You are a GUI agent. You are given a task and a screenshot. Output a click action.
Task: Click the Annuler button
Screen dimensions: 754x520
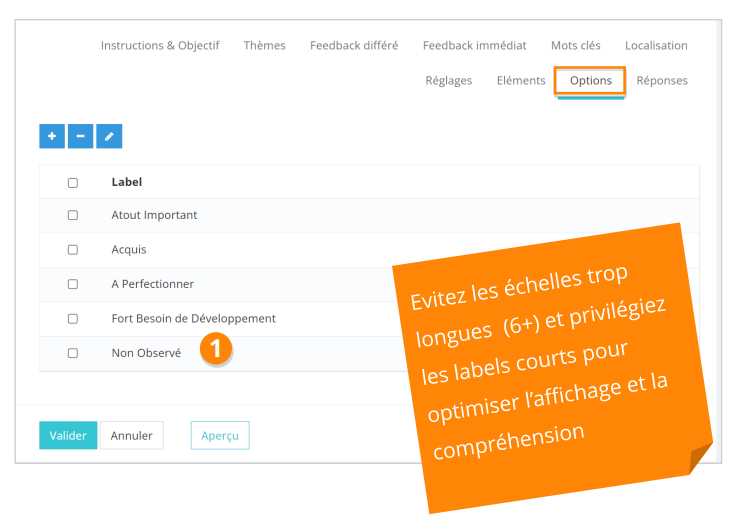pyautogui.click(x=132, y=435)
